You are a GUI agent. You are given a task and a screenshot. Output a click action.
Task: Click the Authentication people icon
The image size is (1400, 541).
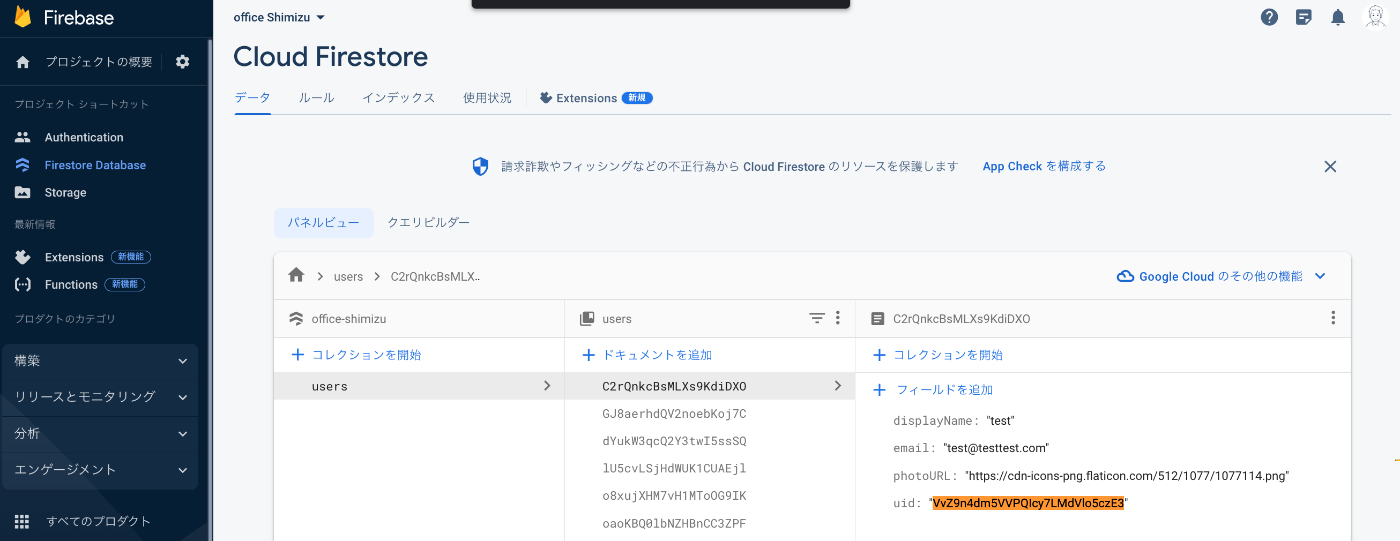tap(23, 137)
